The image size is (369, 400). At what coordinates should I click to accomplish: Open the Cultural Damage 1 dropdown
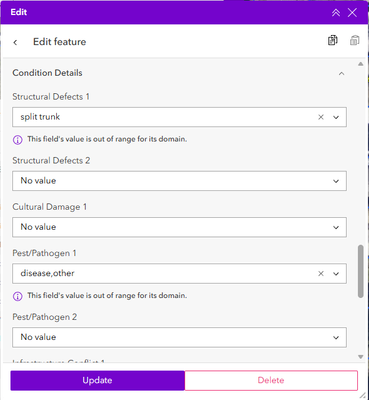pos(179,227)
